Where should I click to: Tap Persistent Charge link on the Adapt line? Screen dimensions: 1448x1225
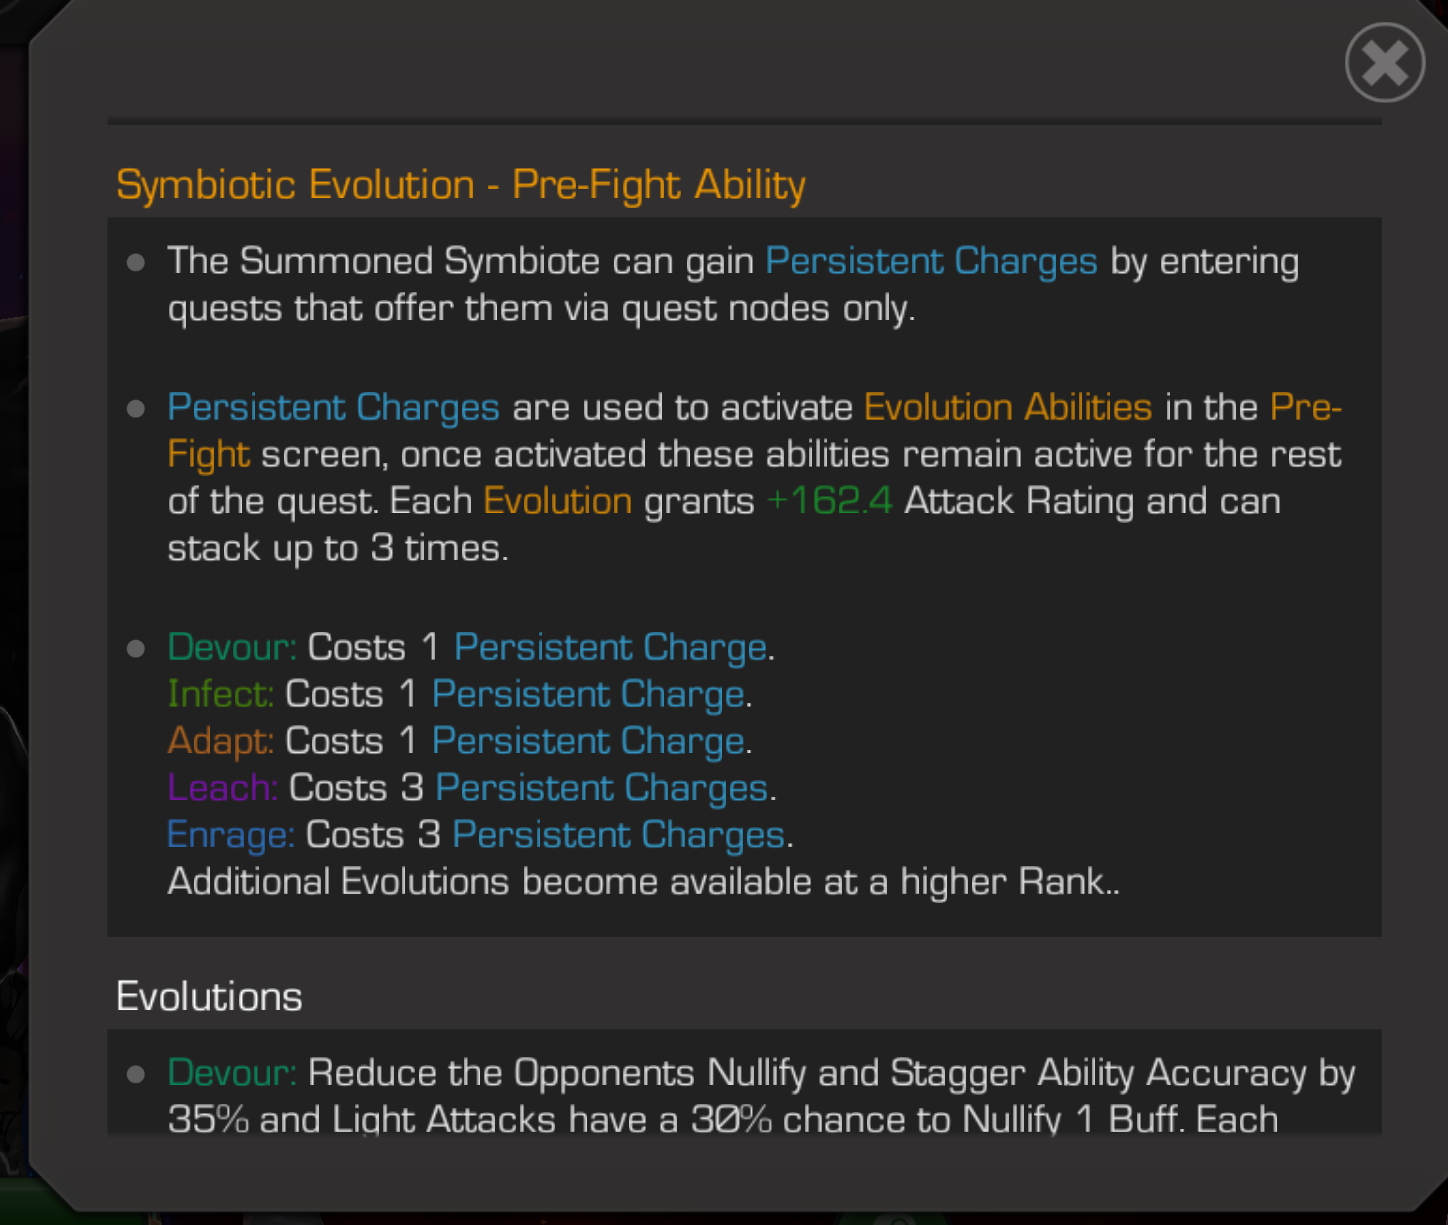pyautogui.click(x=588, y=741)
